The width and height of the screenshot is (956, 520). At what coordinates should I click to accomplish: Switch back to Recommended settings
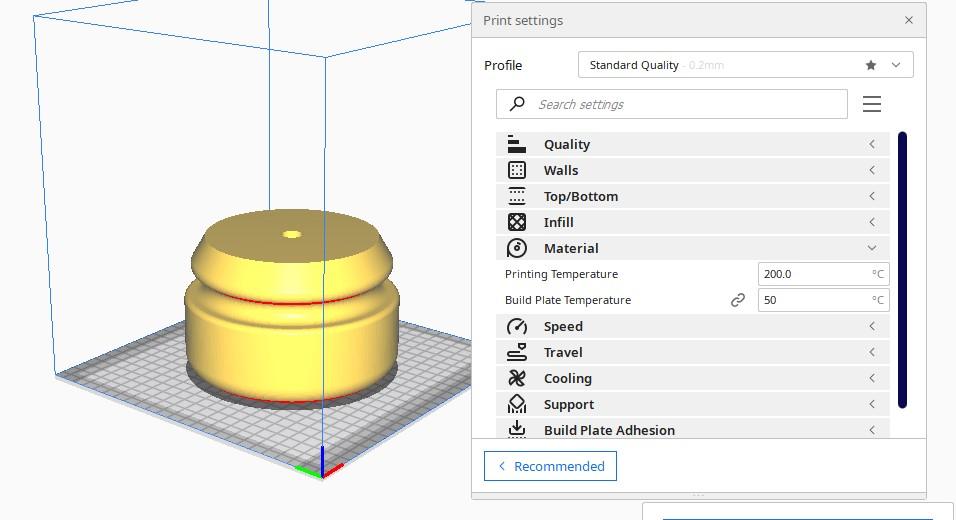tap(550, 466)
